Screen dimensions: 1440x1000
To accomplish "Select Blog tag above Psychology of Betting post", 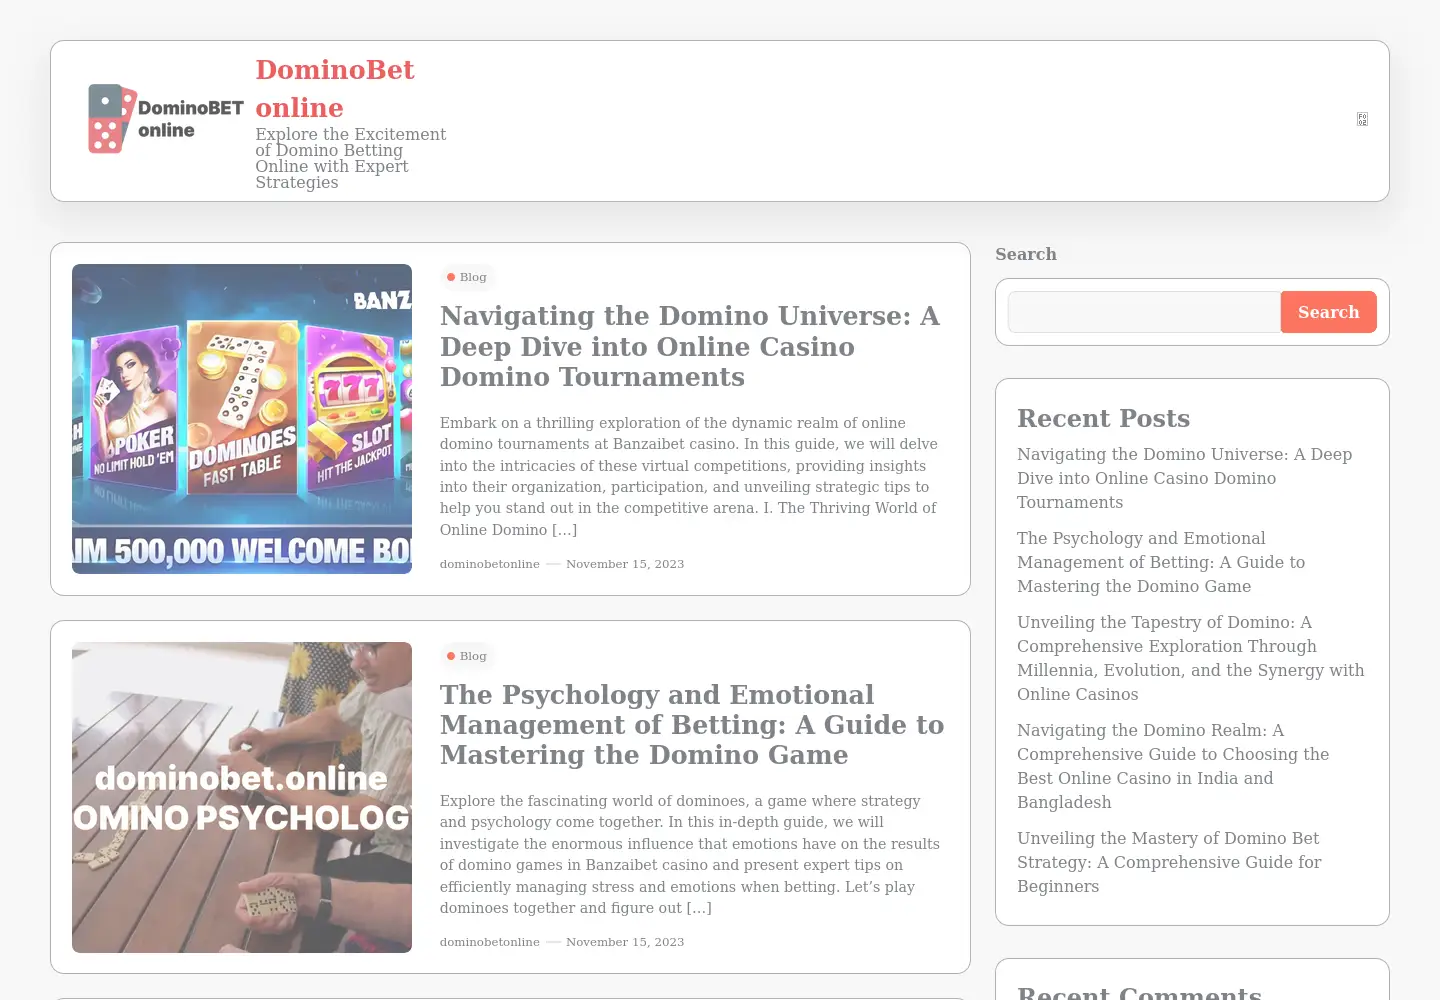I will [x=467, y=656].
